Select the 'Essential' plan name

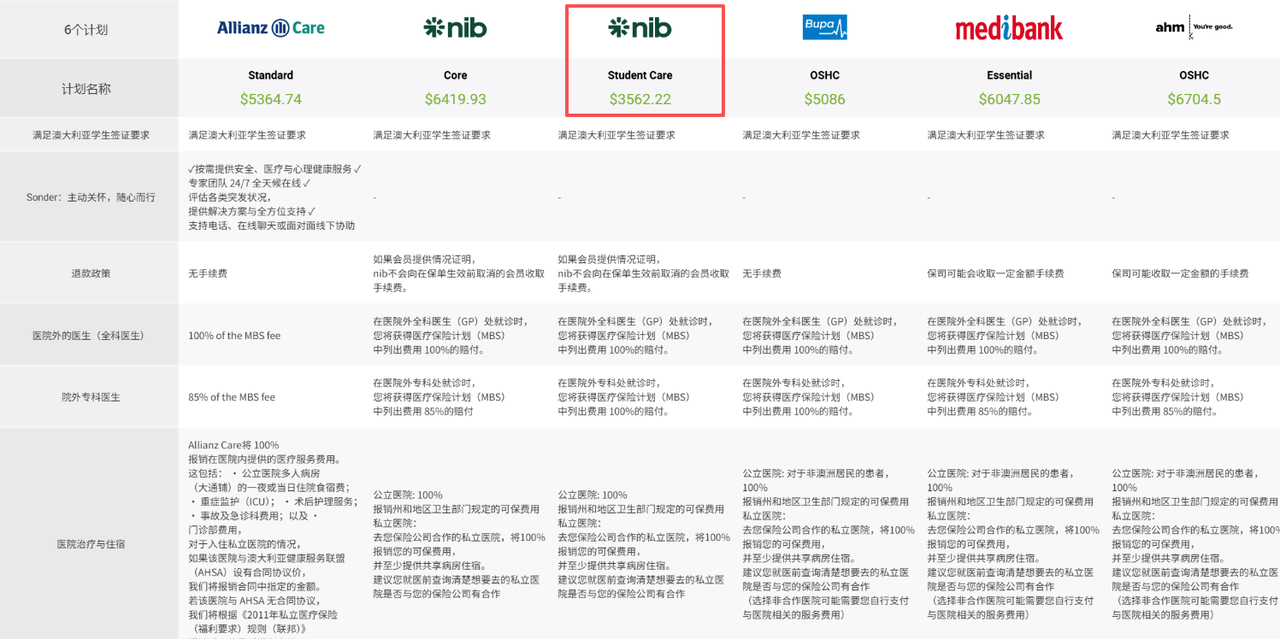[1009, 75]
